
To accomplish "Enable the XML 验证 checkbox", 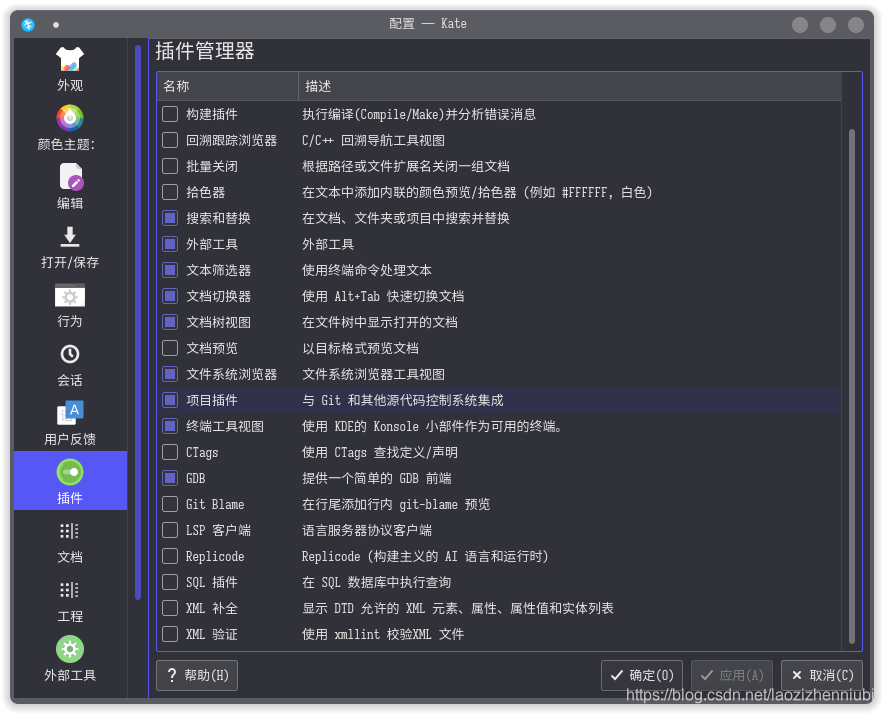I will (170, 634).
